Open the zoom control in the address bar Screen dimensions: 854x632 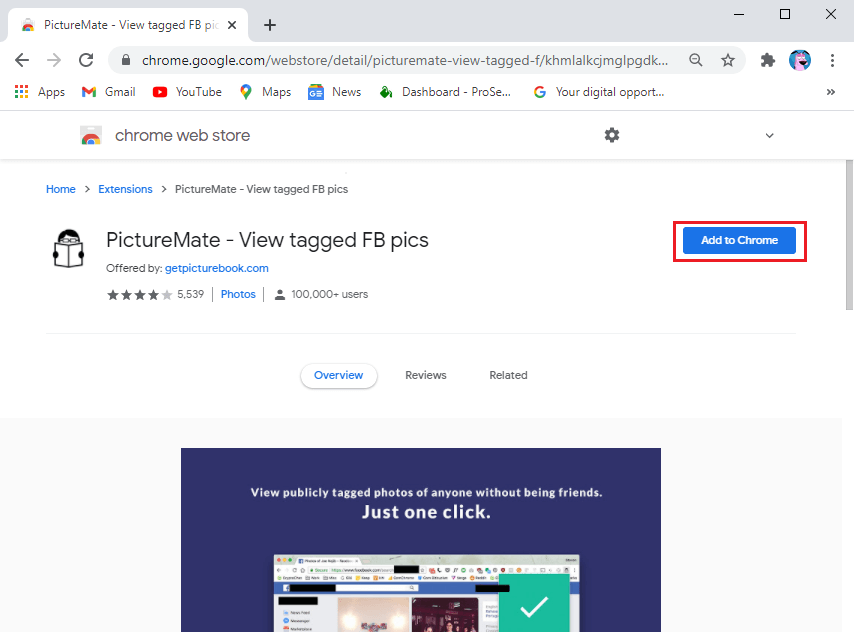(695, 60)
